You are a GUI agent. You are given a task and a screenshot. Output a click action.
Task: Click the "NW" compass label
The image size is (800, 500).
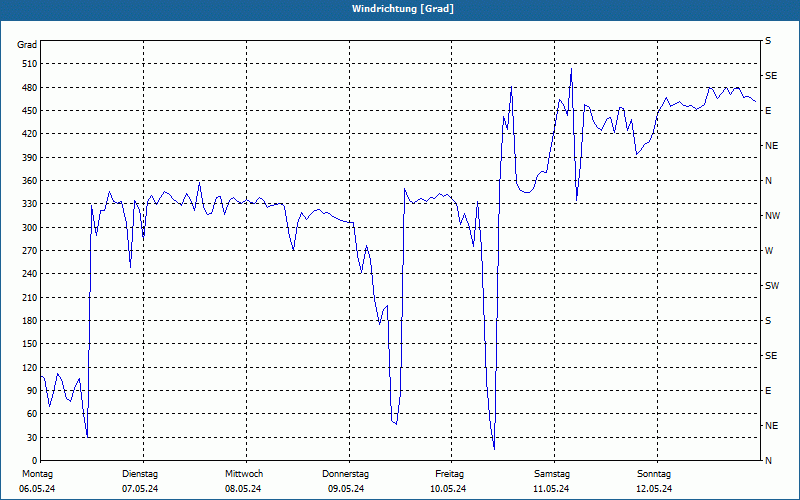click(x=772, y=216)
